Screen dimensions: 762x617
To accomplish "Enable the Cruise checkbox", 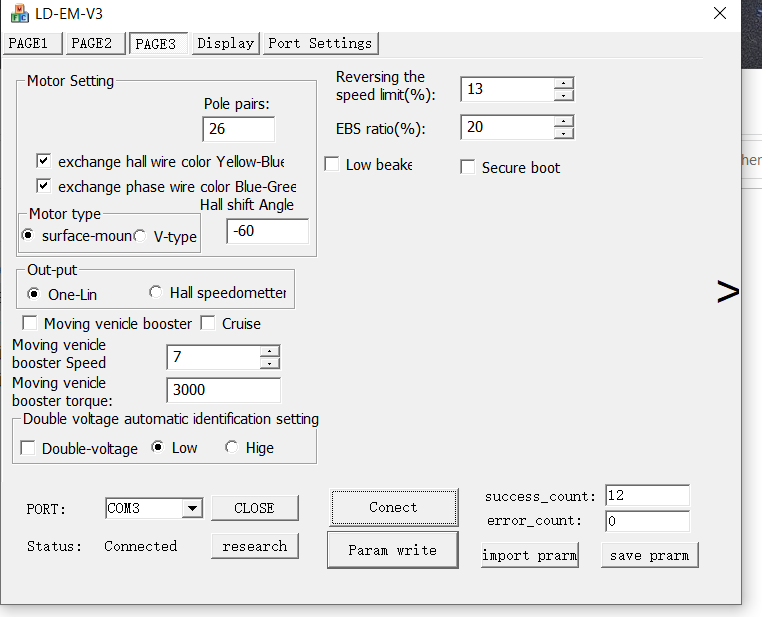I will click(x=208, y=323).
